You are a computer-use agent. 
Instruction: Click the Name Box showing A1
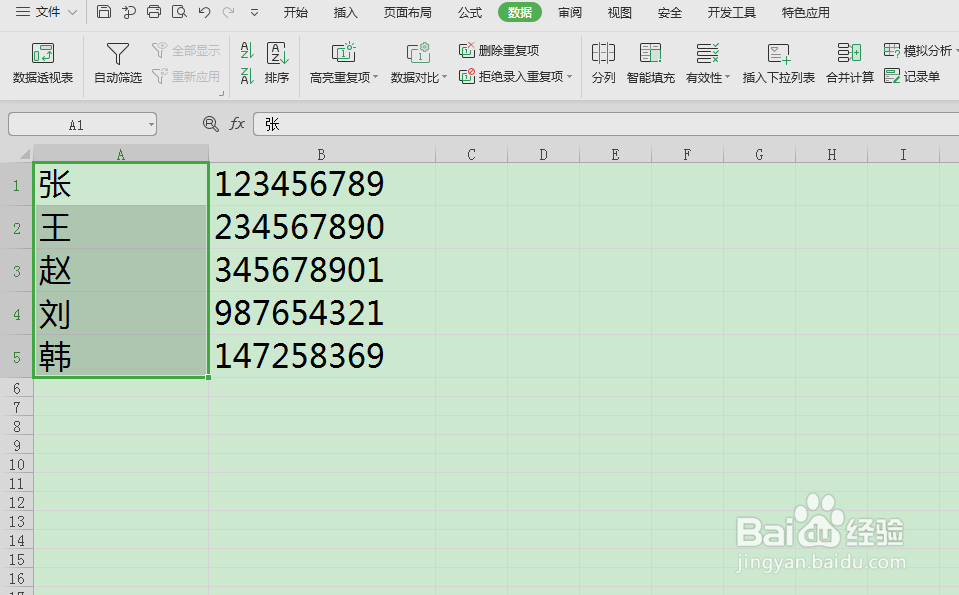point(76,125)
